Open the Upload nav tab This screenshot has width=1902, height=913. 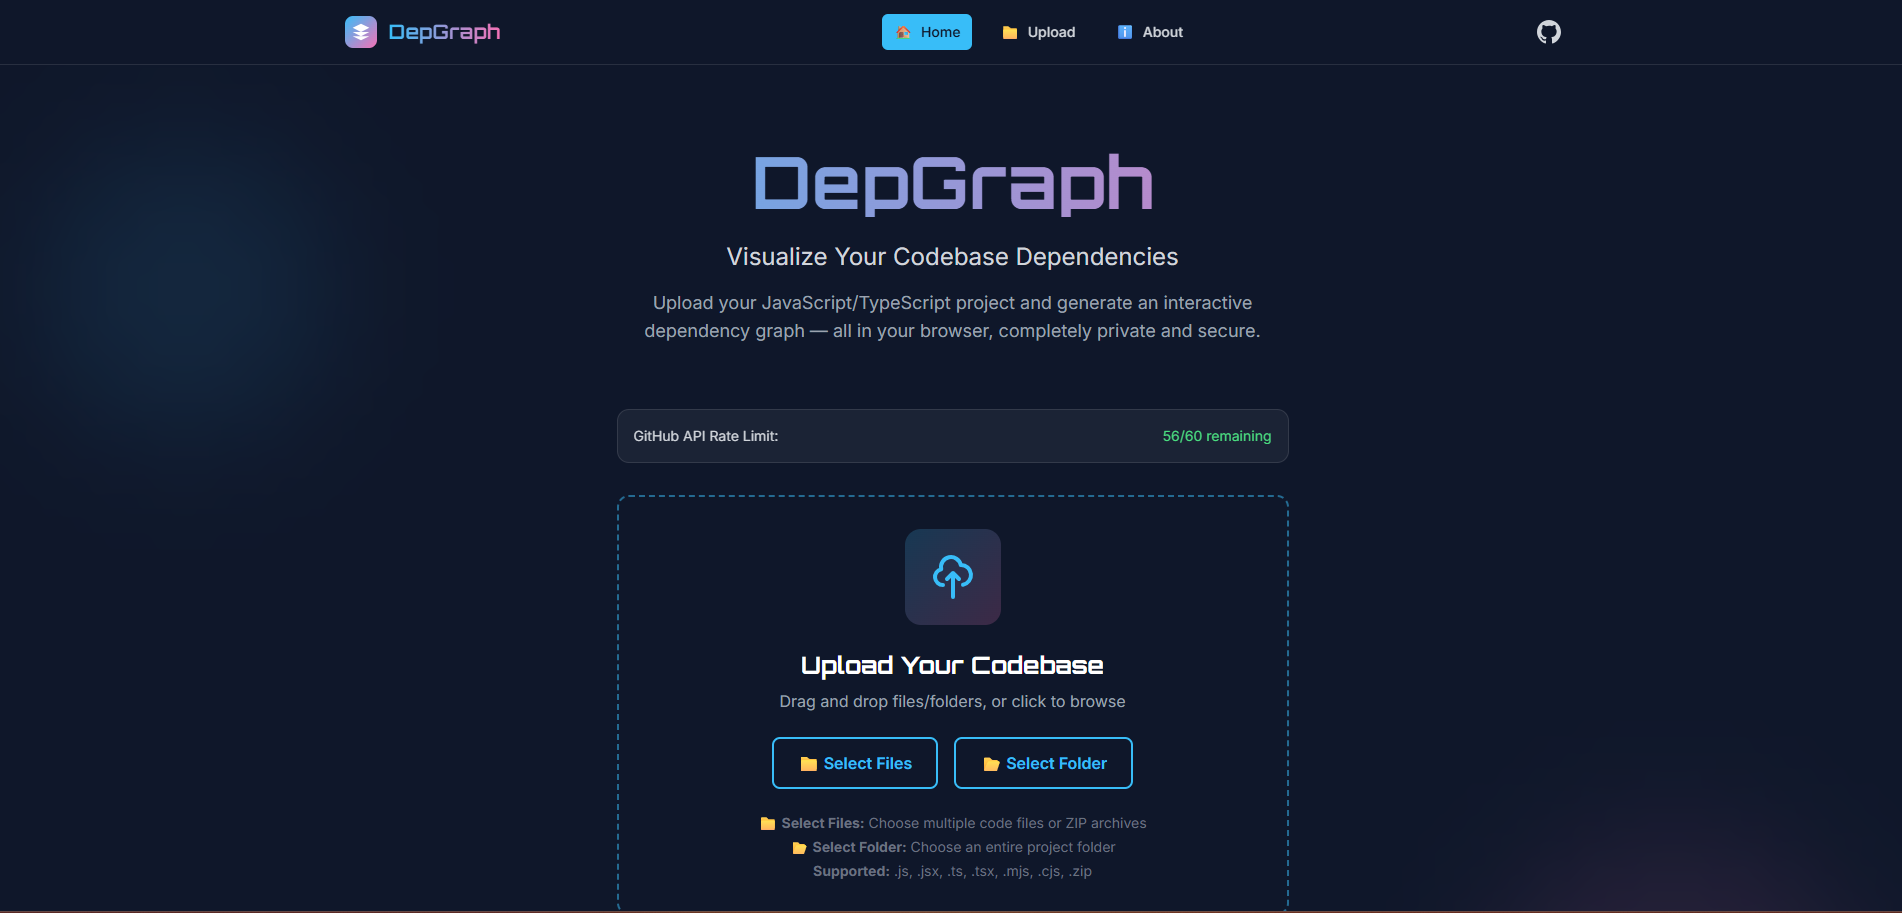(1038, 32)
